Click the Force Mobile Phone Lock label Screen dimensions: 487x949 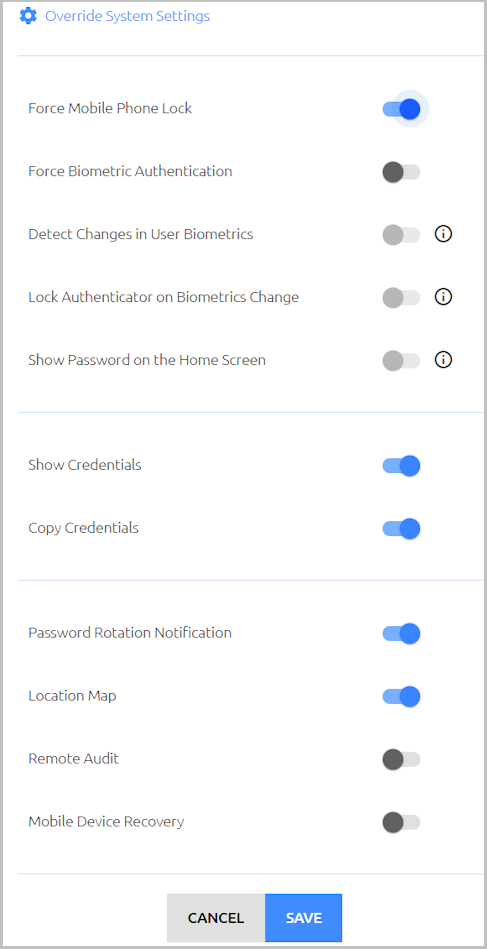tap(110, 108)
